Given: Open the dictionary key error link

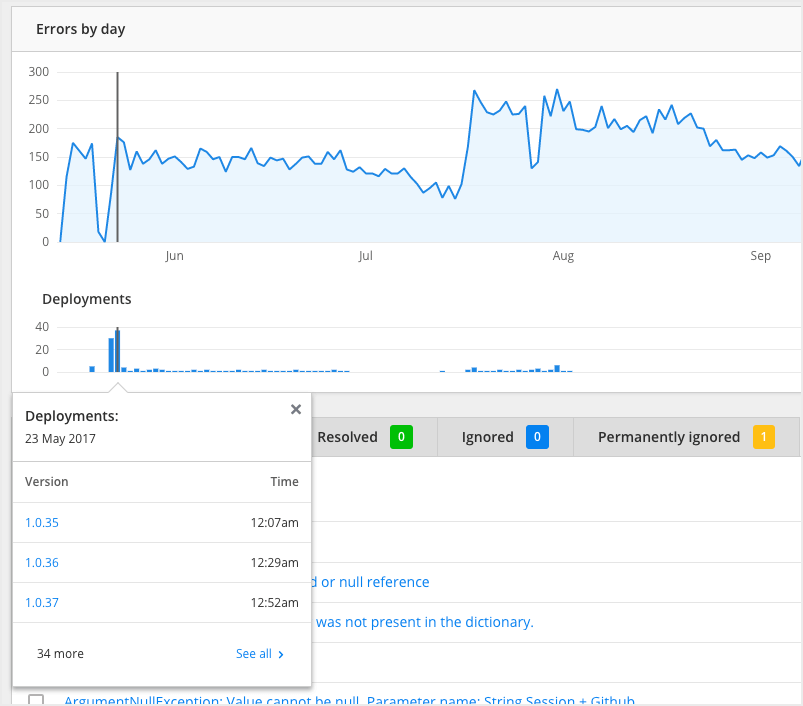Looking at the screenshot, I should 428,621.
